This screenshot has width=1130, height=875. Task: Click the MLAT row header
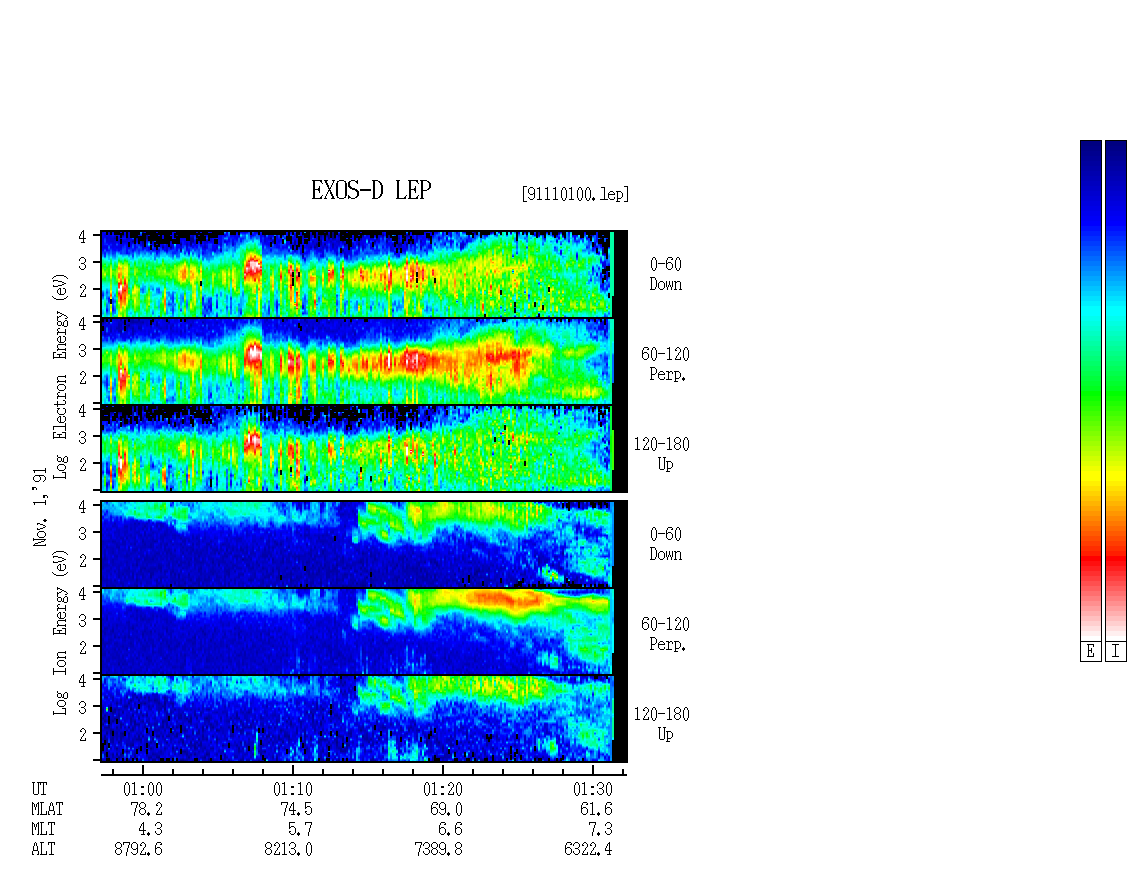[48, 809]
